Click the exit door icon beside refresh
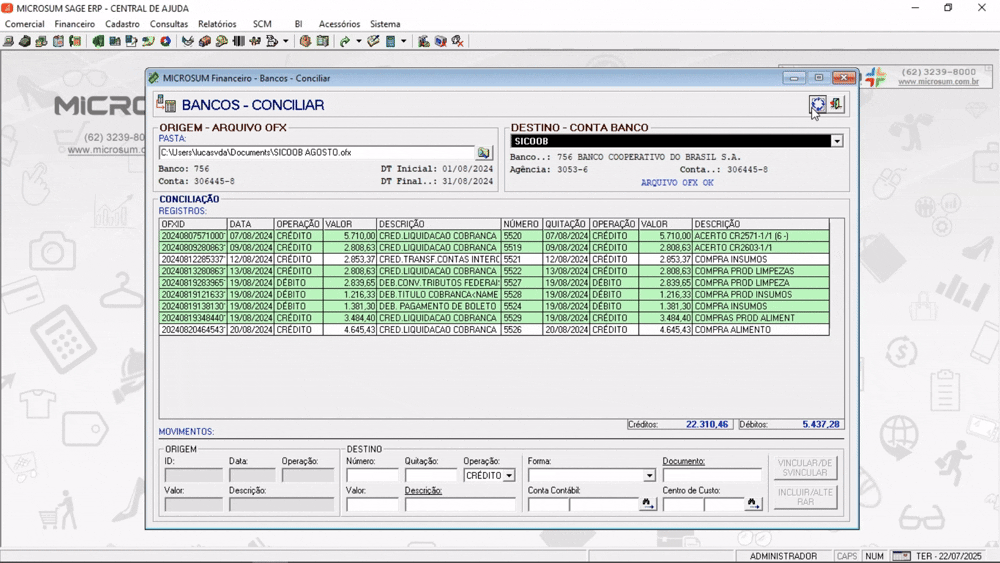 [x=835, y=104]
